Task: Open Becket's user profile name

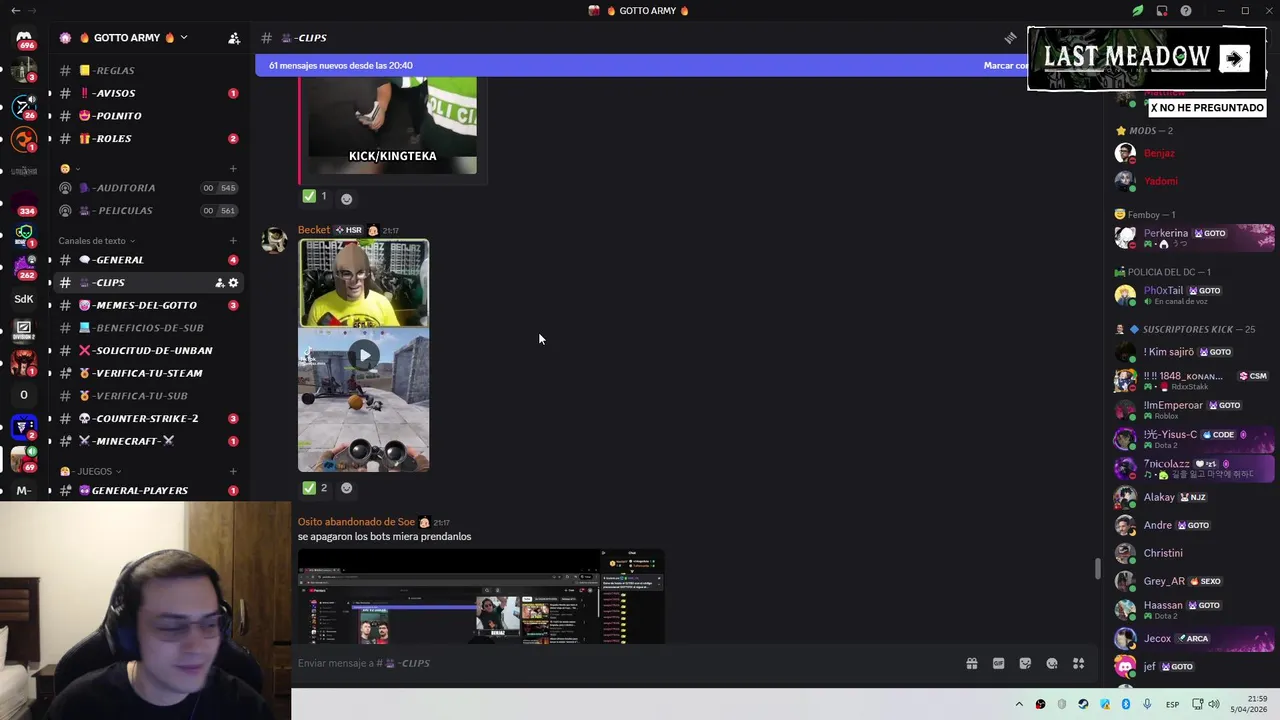Action: tap(314, 230)
